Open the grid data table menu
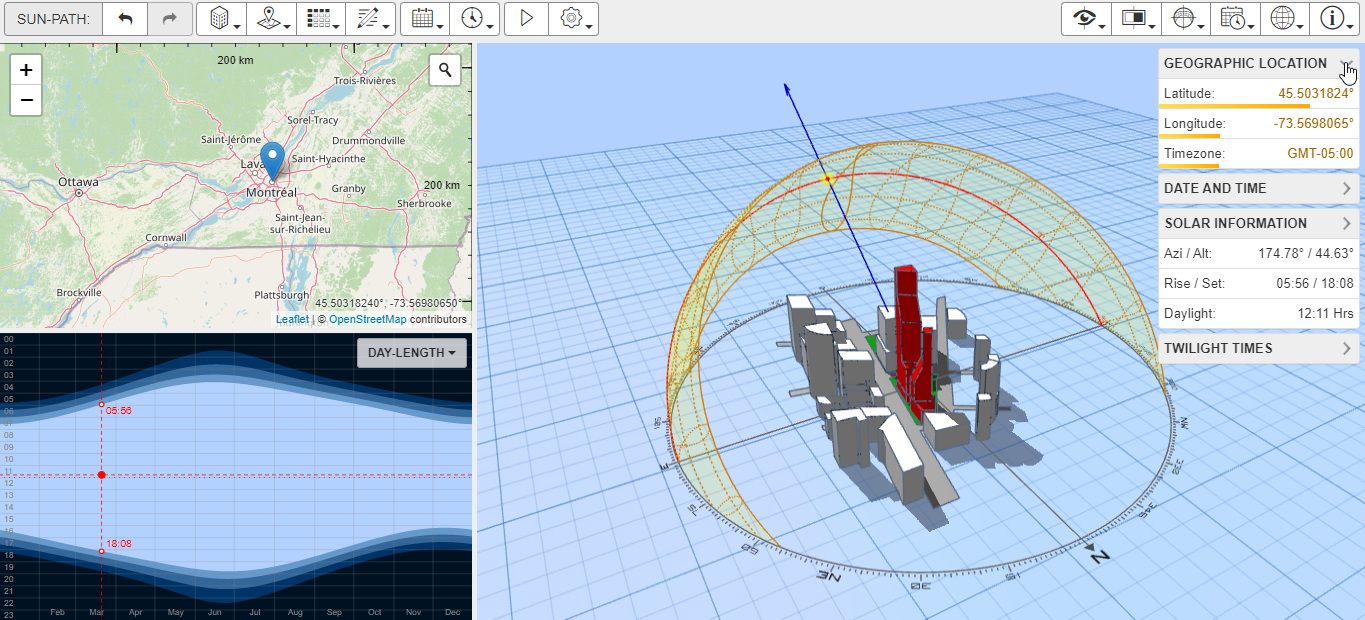 321,19
